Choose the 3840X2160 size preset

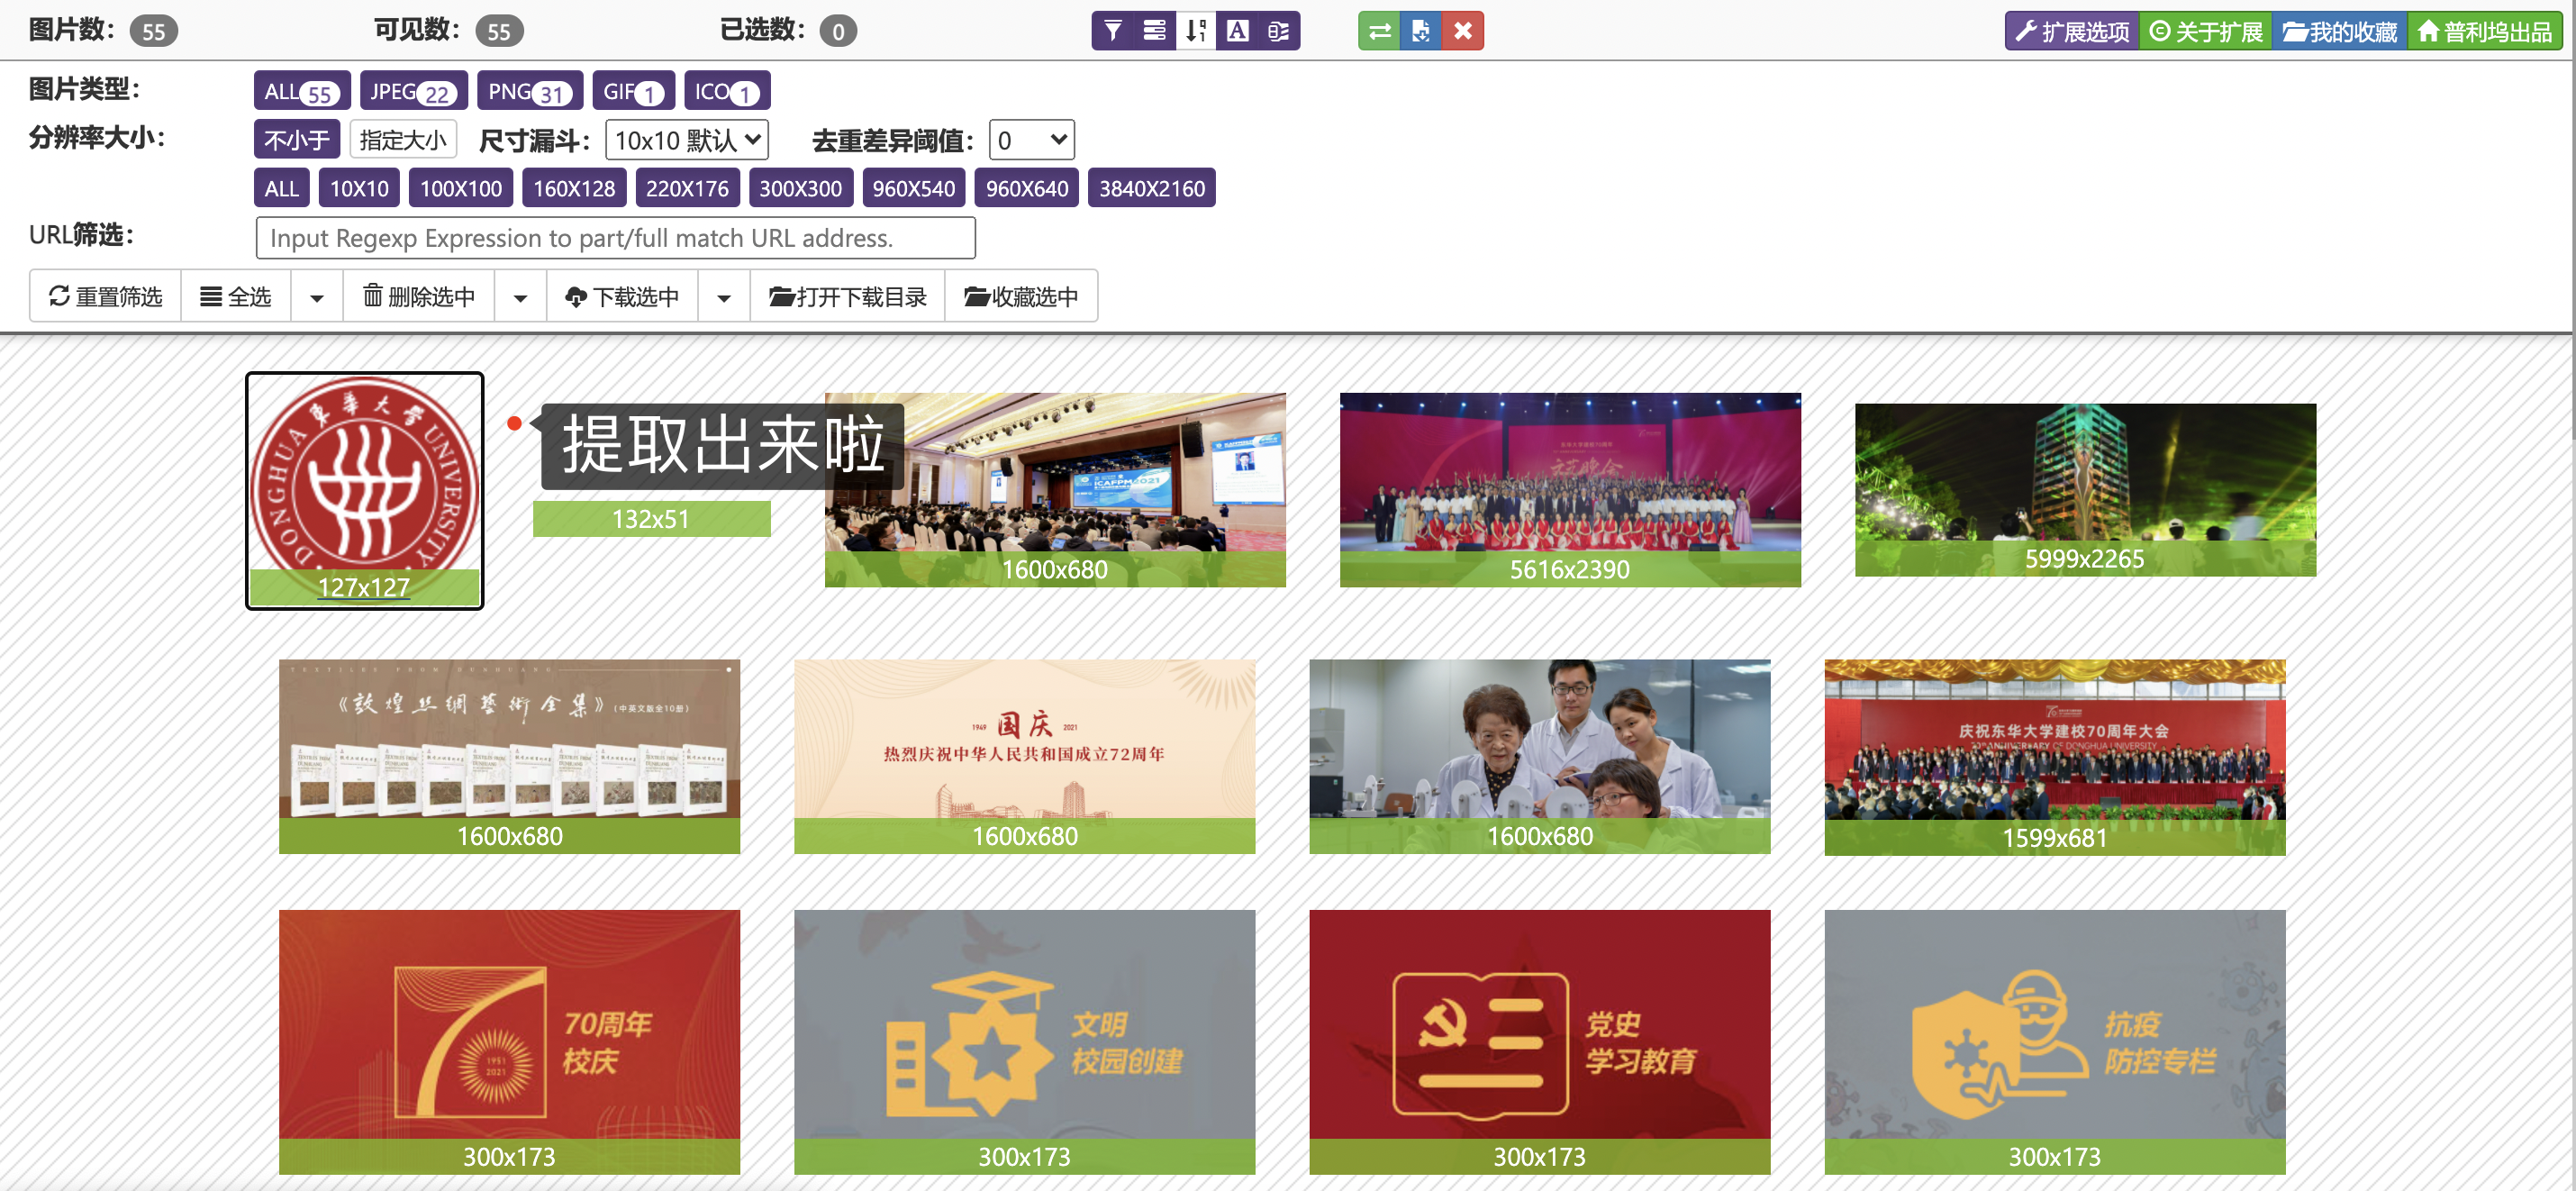click(1152, 188)
